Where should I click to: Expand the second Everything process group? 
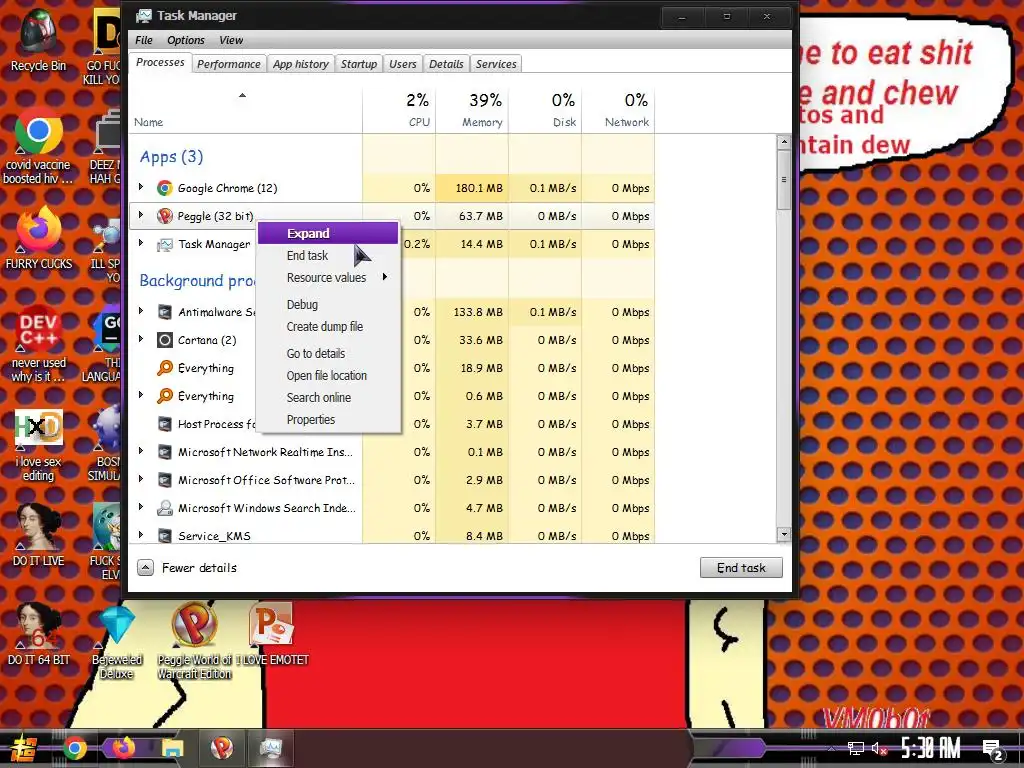141,396
